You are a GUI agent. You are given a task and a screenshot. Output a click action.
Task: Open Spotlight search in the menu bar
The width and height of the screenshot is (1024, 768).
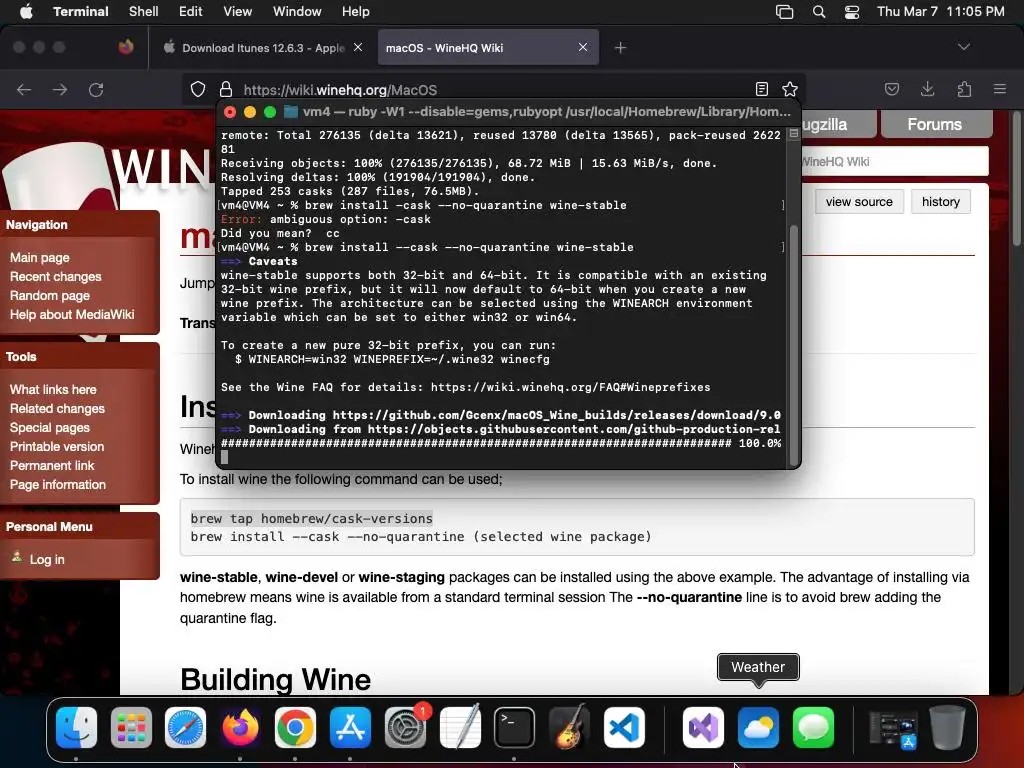tap(819, 12)
